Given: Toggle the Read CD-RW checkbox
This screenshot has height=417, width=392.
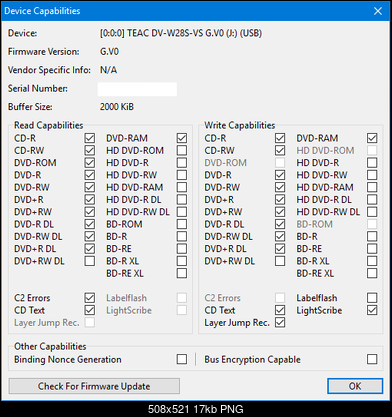Looking at the screenshot, I should [90, 150].
